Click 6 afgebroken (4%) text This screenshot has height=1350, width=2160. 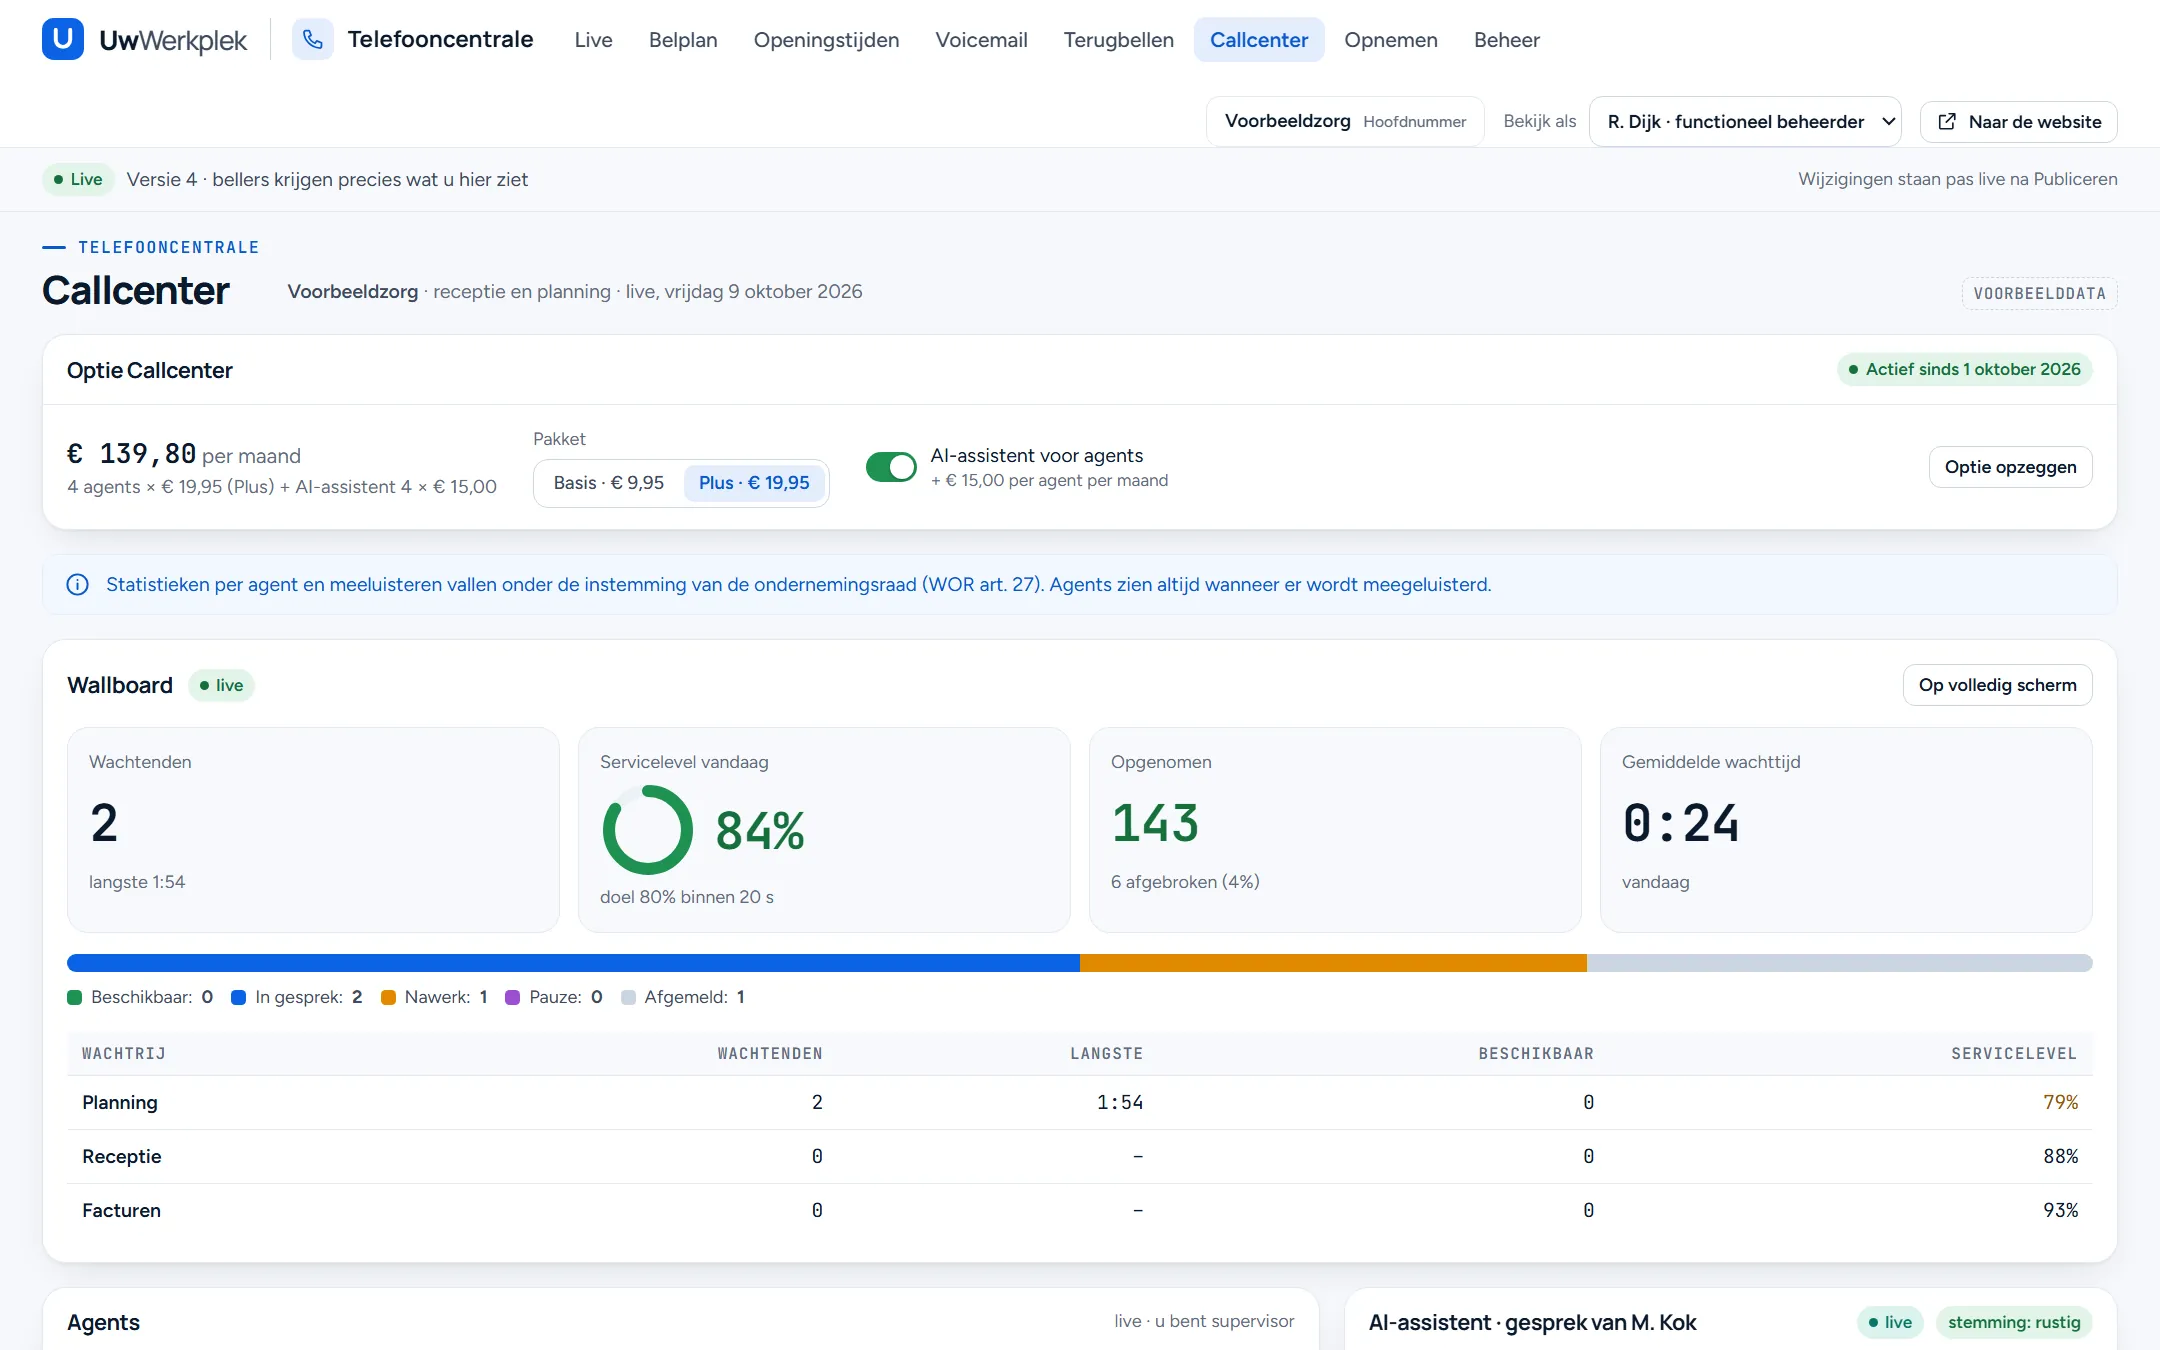pyautogui.click(x=1185, y=882)
